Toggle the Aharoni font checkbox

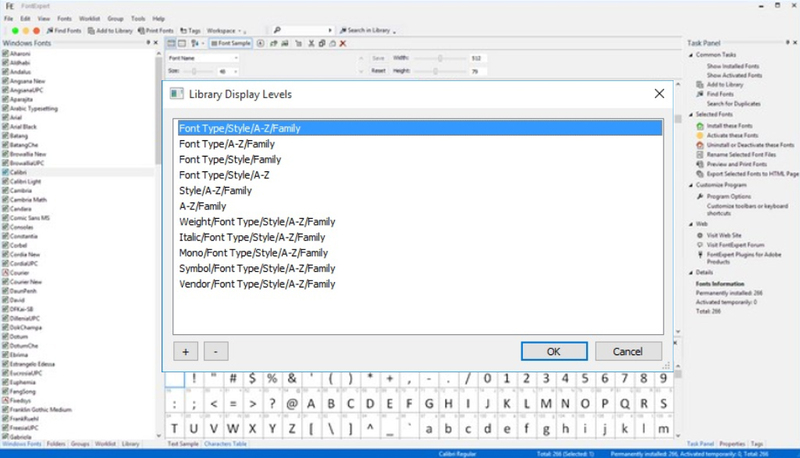pyautogui.click(x=6, y=54)
